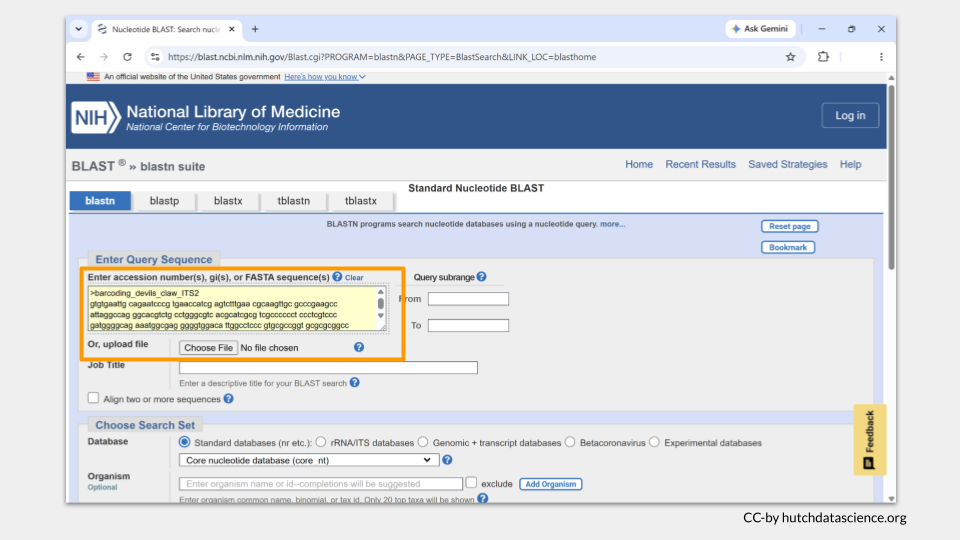Image resolution: width=960 pixels, height=540 pixels.
Task: Click Choose File button
Action: (208, 348)
